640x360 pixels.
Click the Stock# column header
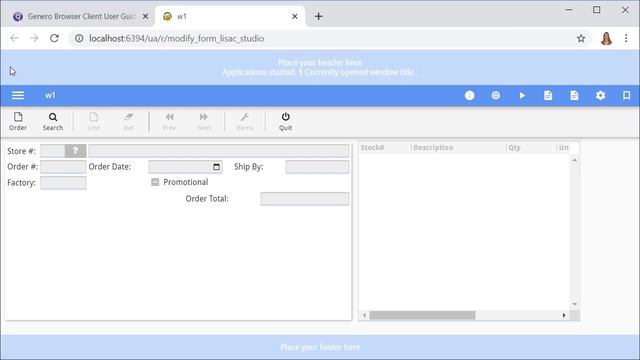click(x=372, y=147)
